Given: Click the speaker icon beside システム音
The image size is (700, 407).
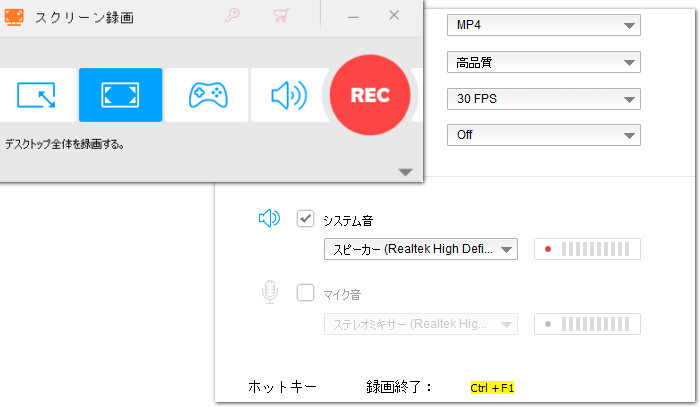Looking at the screenshot, I should point(269,219).
